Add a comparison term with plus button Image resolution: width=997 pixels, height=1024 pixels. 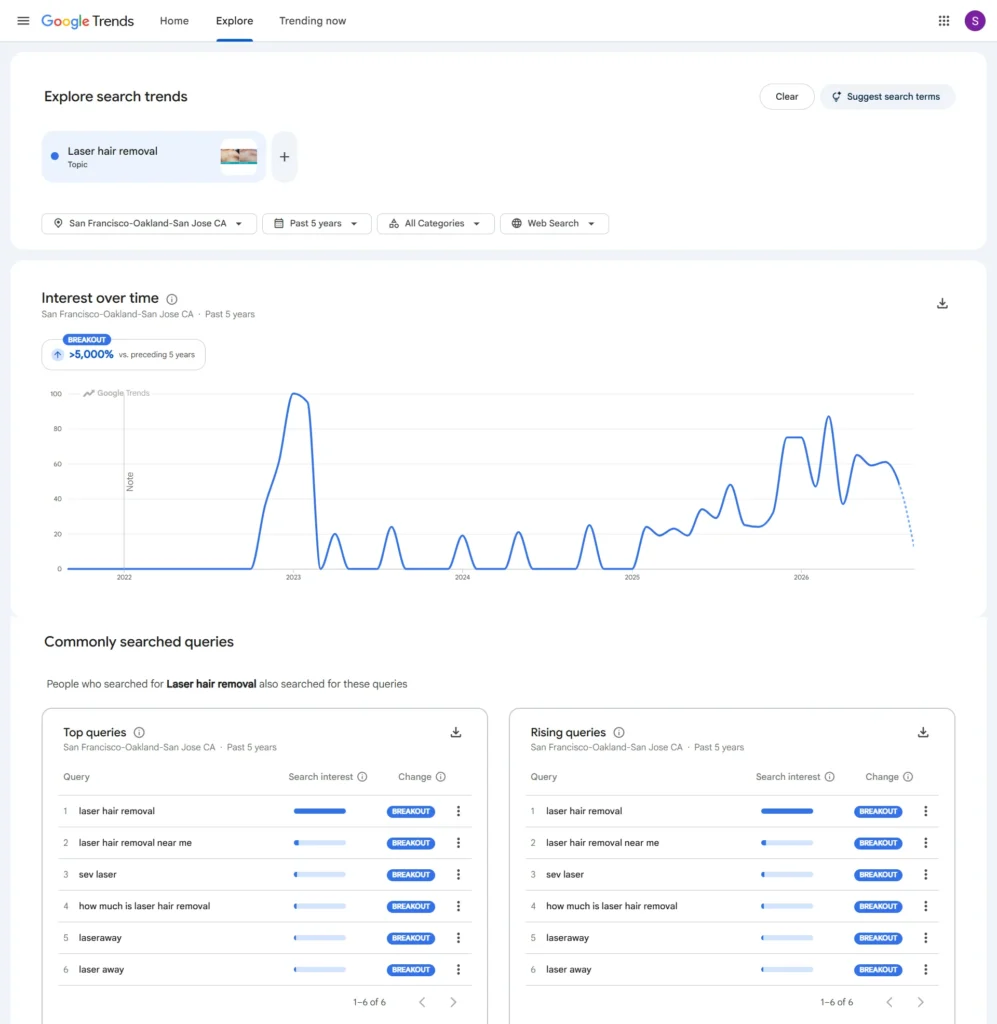click(285, 157)
